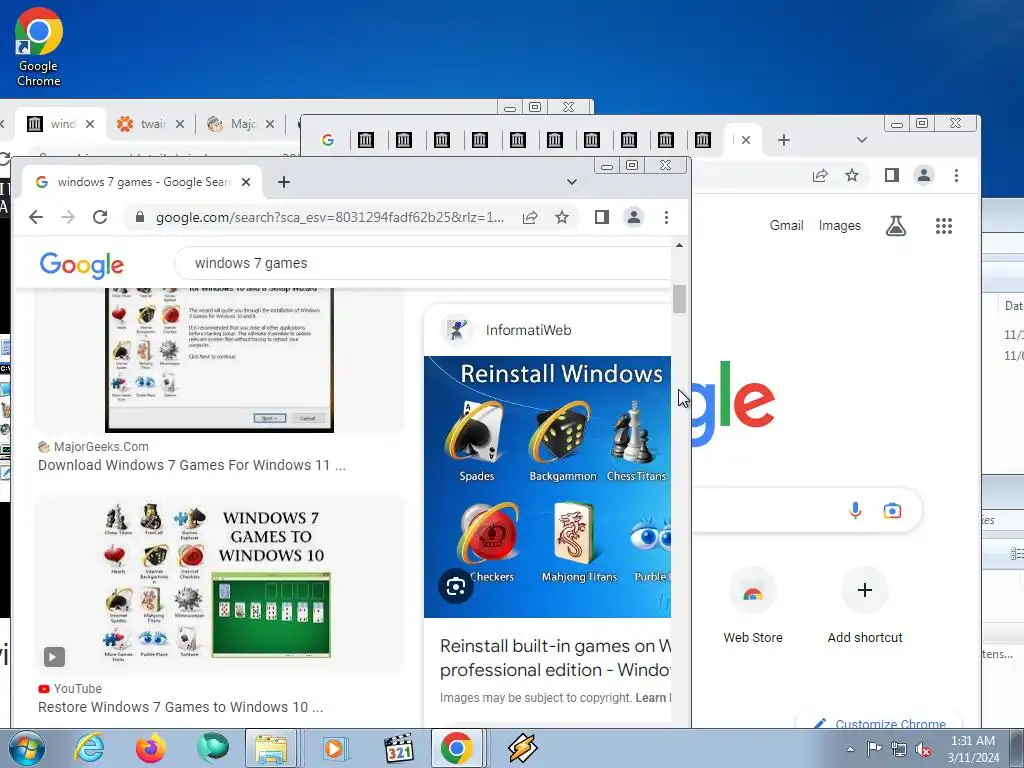Share the page in the middle Chrome window
1024x768 pixels.
click(x=820, y=175)
